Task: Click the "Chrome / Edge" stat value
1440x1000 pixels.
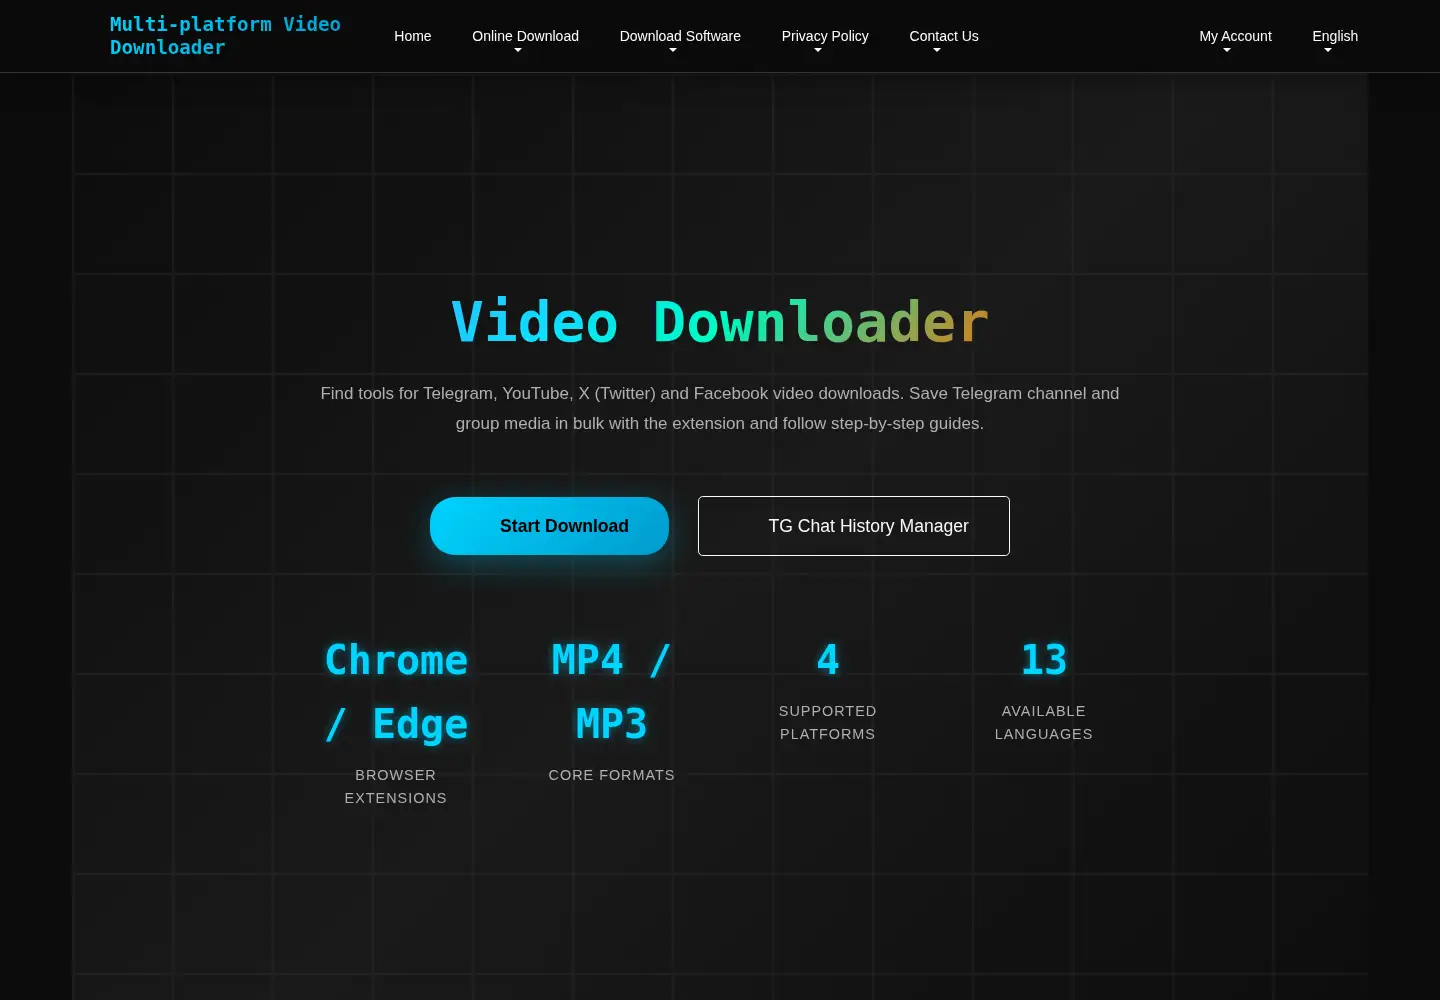Action: pos(396,692)
